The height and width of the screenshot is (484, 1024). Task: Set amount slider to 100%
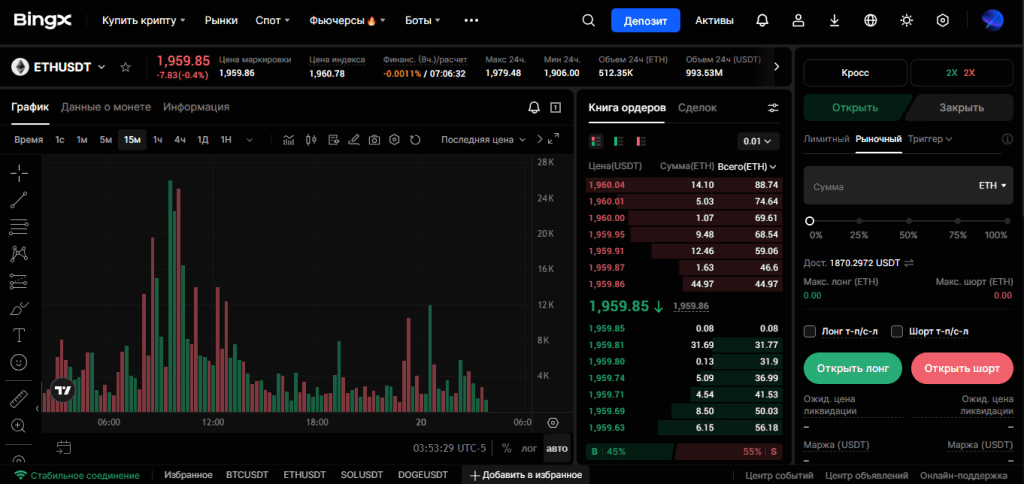click(x=1005, y=221)
